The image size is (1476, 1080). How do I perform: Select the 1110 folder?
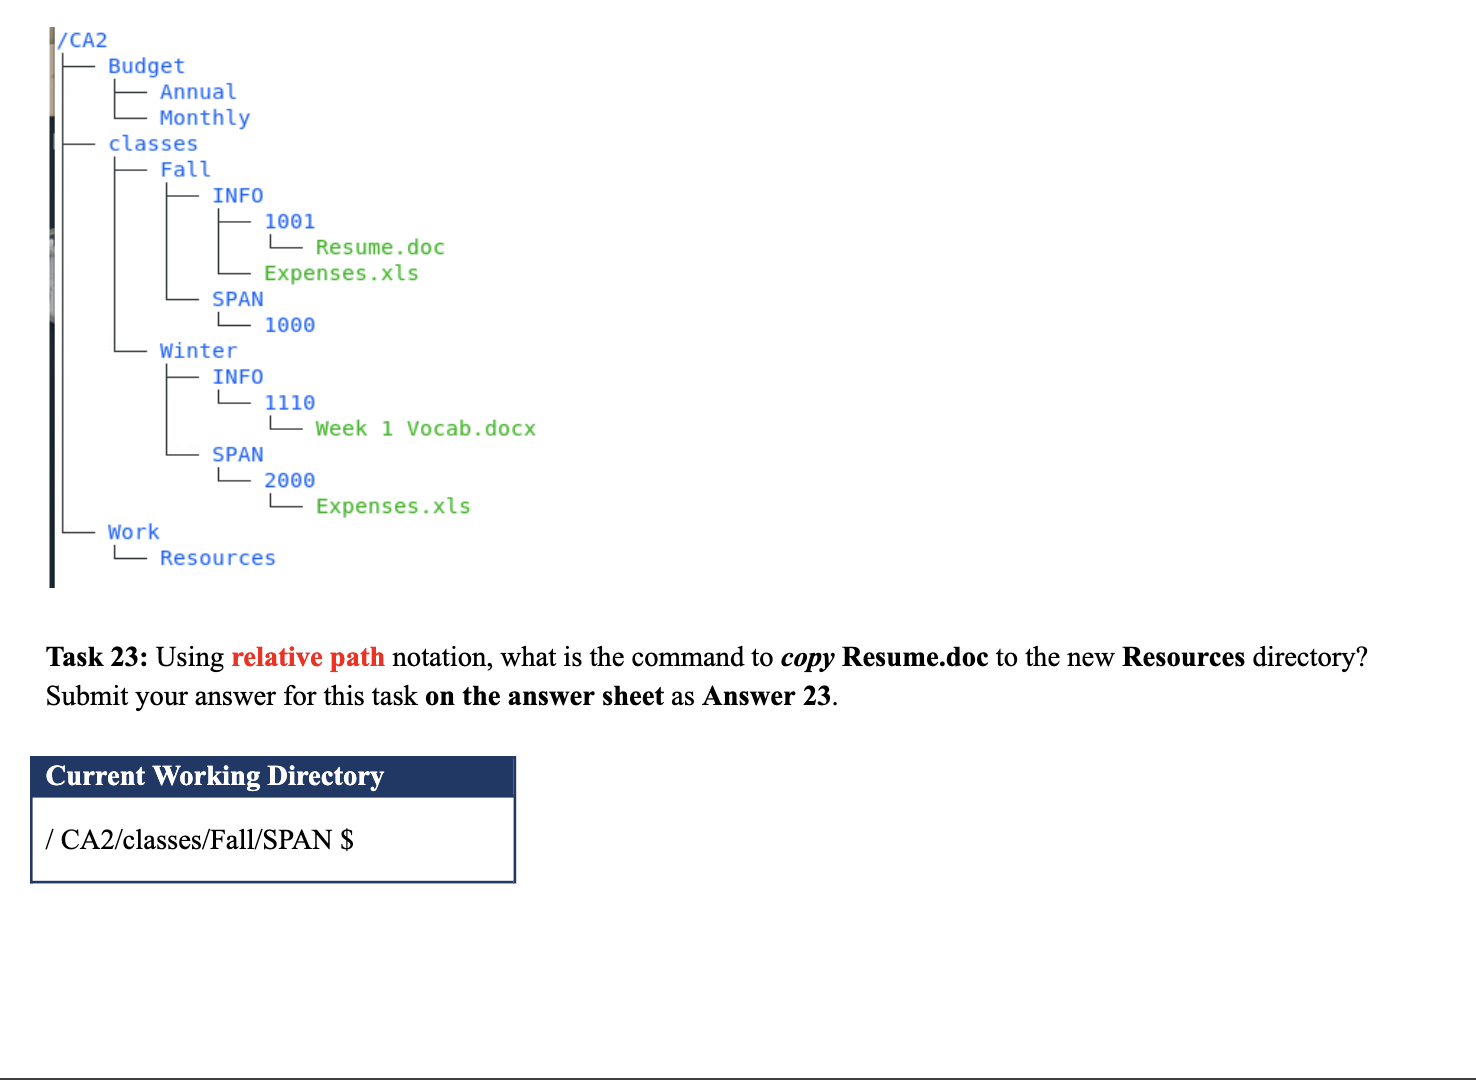tap(290, 402)
